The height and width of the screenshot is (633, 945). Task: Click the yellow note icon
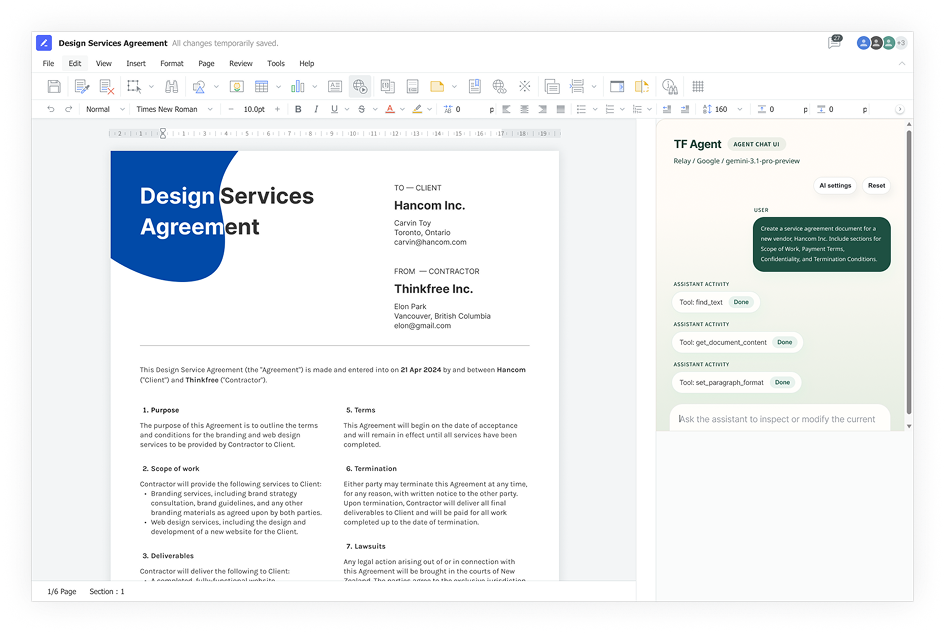[437, 86]
